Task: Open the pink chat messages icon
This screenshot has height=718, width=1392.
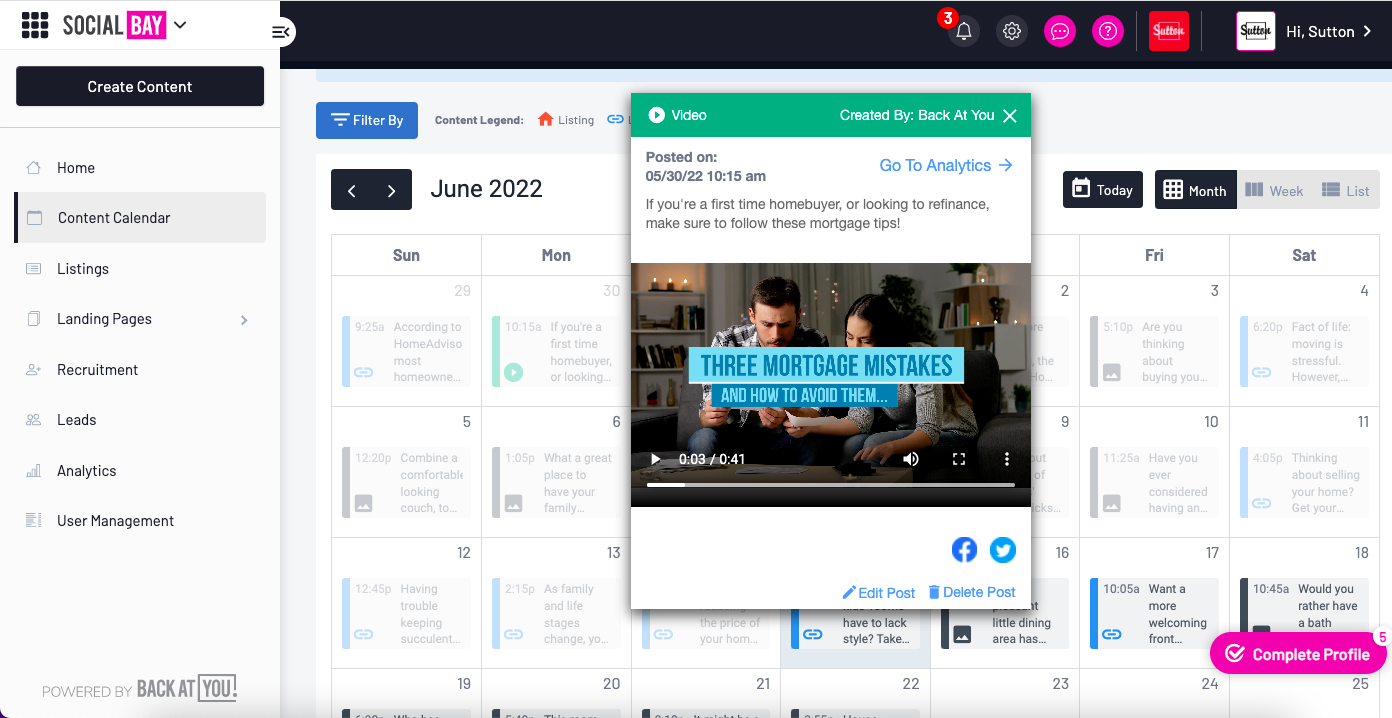Action: (x=1060, y=31)
